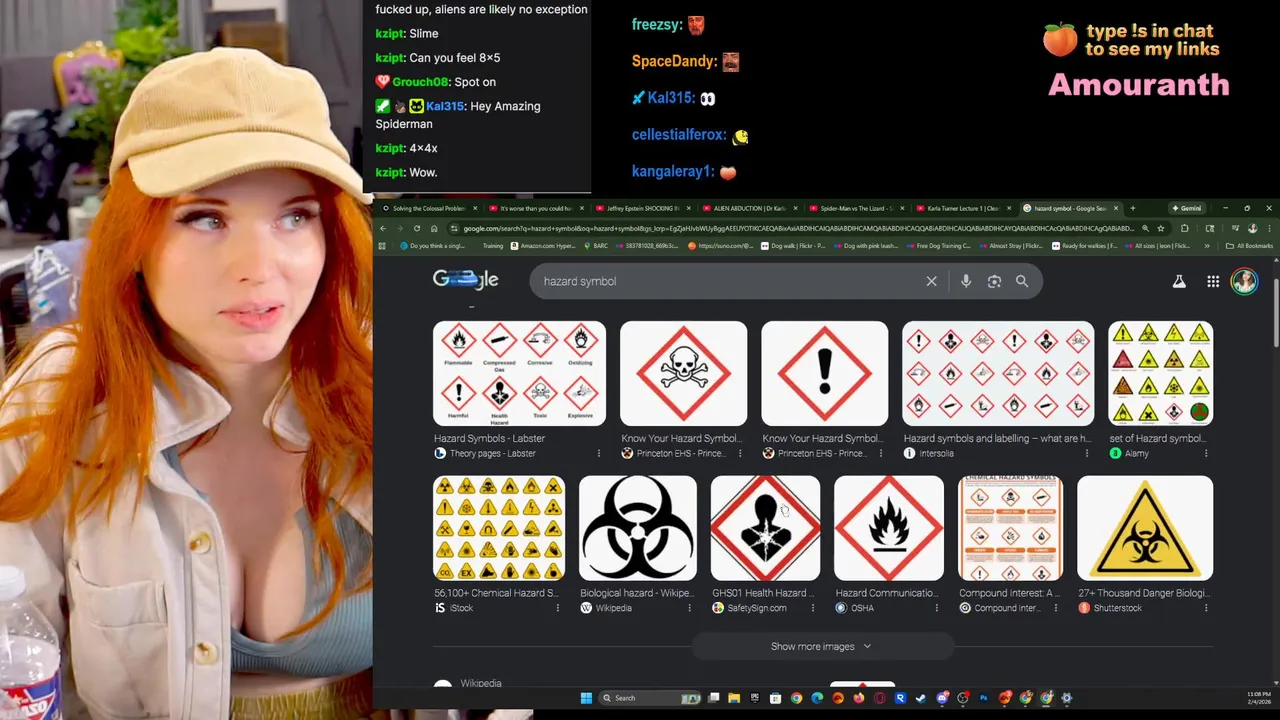Open the Google apps grid icon

pyautogui.click(x=1213, y=282)
